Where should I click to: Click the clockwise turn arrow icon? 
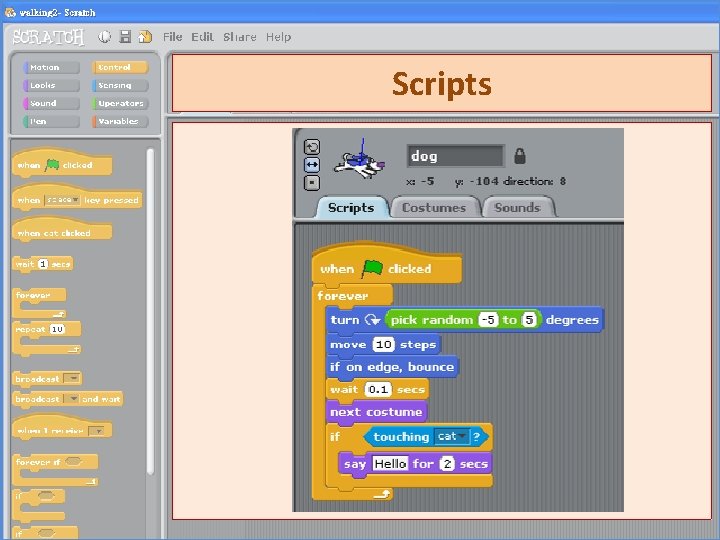click(372, 320)
